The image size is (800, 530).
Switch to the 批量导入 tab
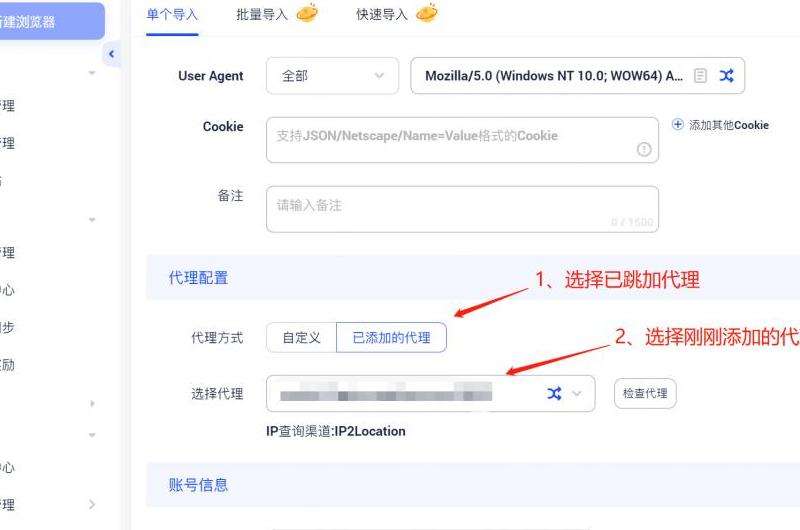pyautogui.click(x=262, y=15)
